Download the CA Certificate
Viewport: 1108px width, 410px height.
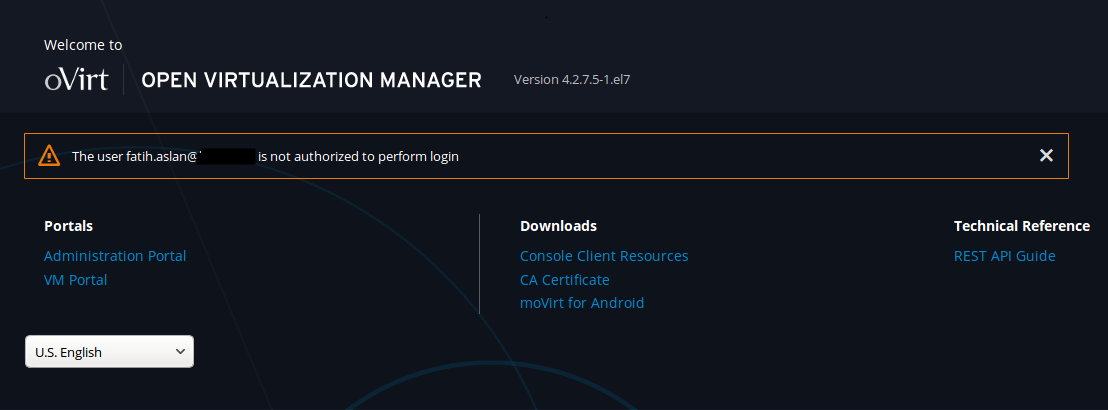(x=565, y=280)
